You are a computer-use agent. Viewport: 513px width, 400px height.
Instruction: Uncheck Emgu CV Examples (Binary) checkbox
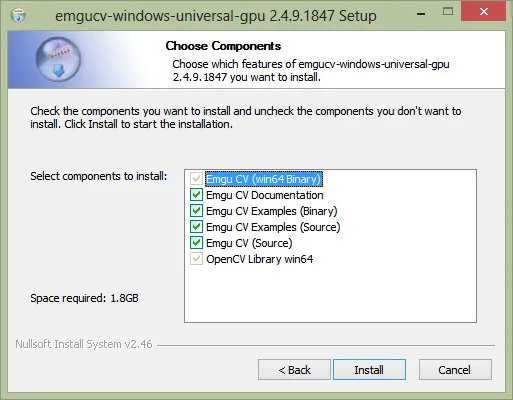(196, 211)
